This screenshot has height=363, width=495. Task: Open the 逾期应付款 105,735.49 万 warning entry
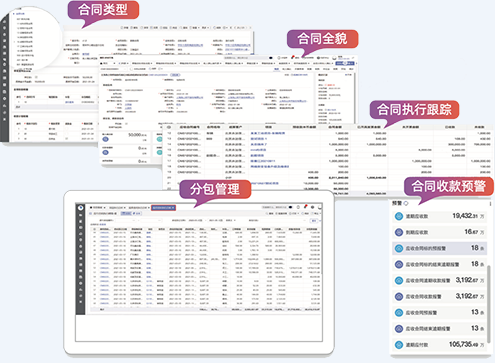click(x=439, y=345)
